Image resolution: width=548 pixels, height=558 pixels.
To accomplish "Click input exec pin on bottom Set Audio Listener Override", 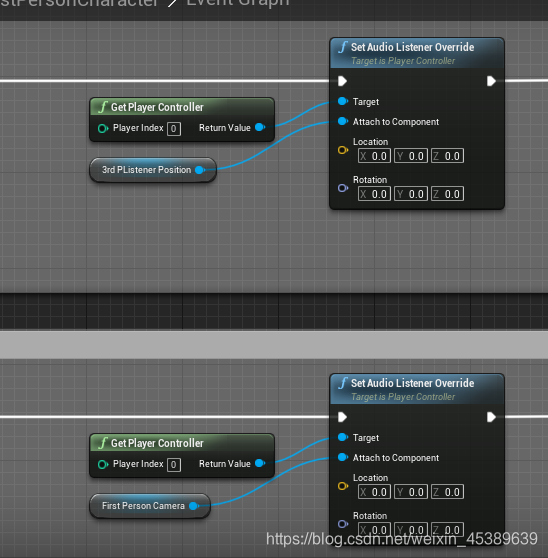I will coord(342,417).
